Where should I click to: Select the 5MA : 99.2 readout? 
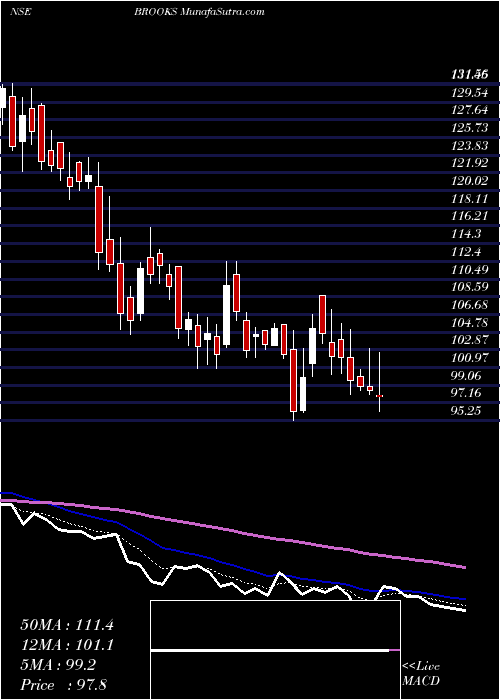[x=58, y=666]
